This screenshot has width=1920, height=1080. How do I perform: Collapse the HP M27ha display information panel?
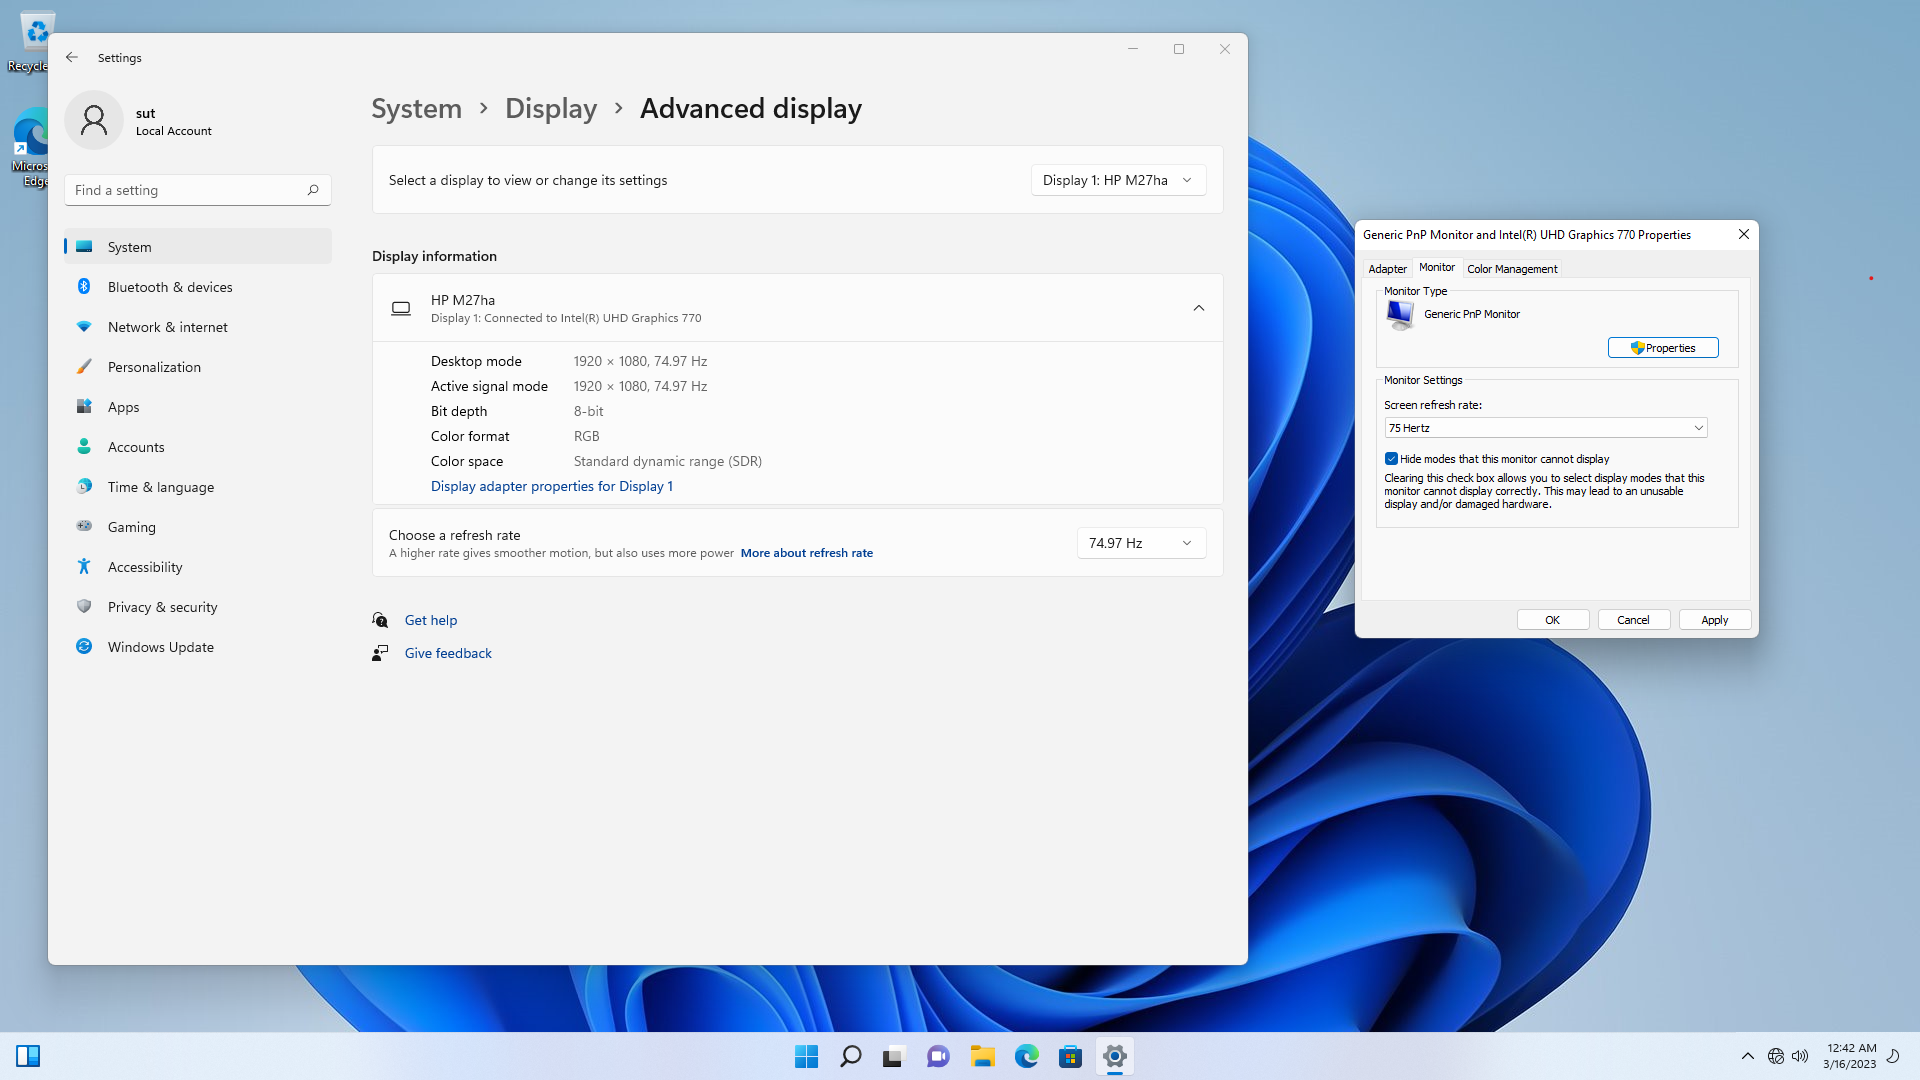coord(1198,308)
